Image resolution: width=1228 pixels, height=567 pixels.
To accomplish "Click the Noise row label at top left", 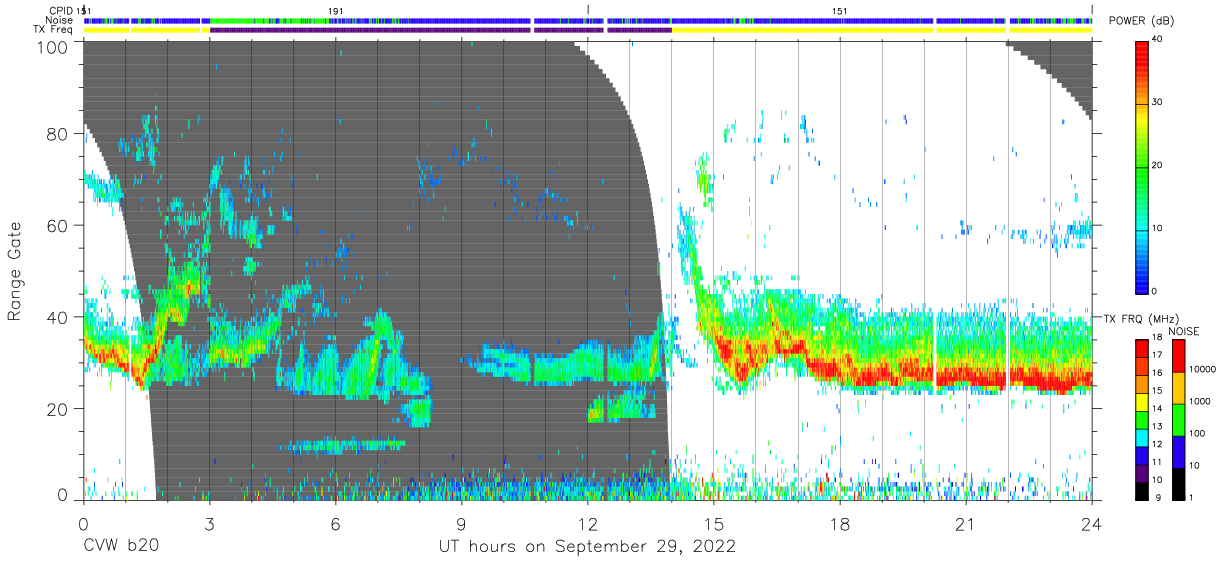I will pos(59,20).
